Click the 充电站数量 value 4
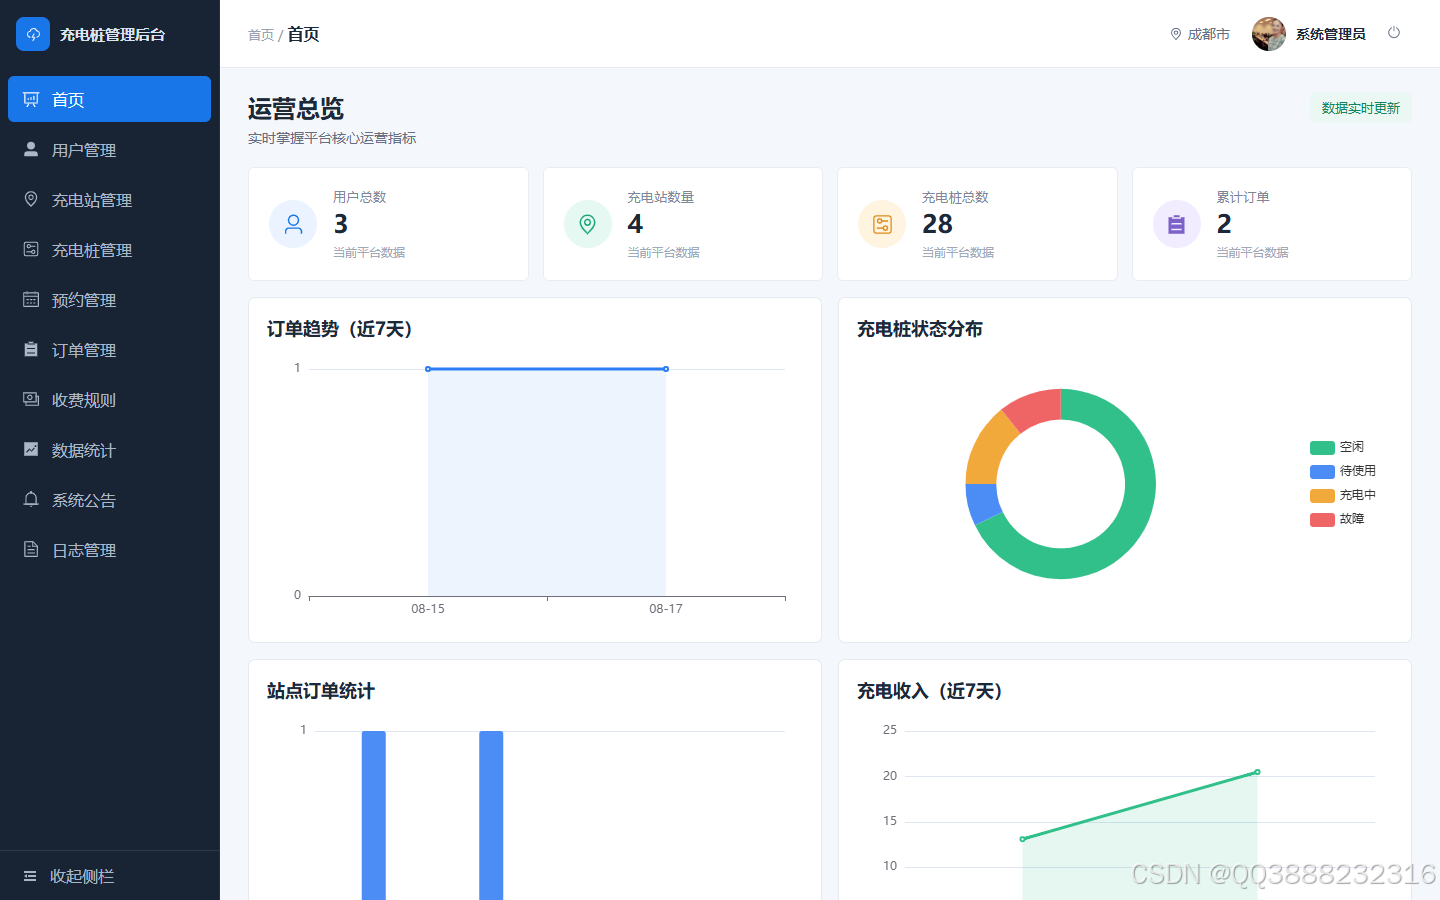Image resolution: width=1440 pixels, height=900 pixels. (635, 224)
